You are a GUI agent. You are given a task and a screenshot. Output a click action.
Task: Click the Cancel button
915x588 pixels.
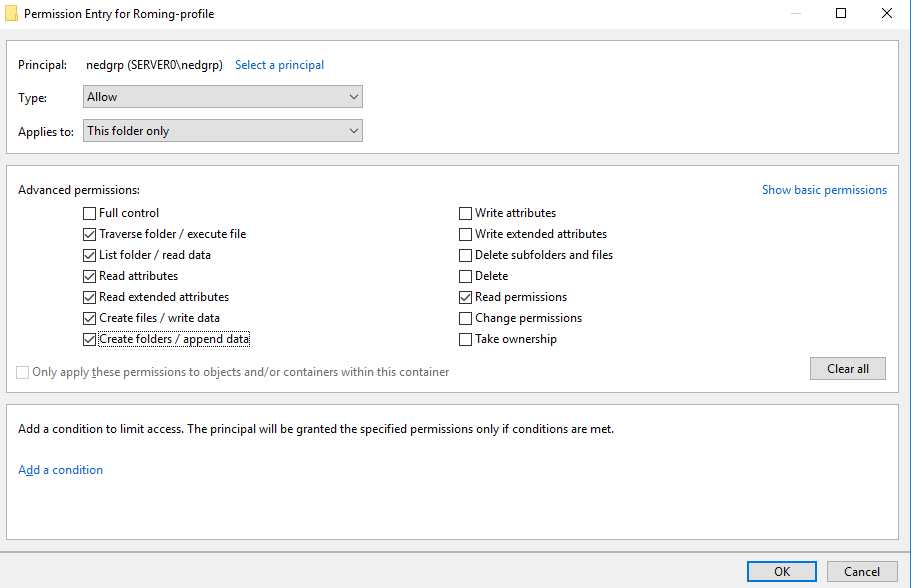861,571
